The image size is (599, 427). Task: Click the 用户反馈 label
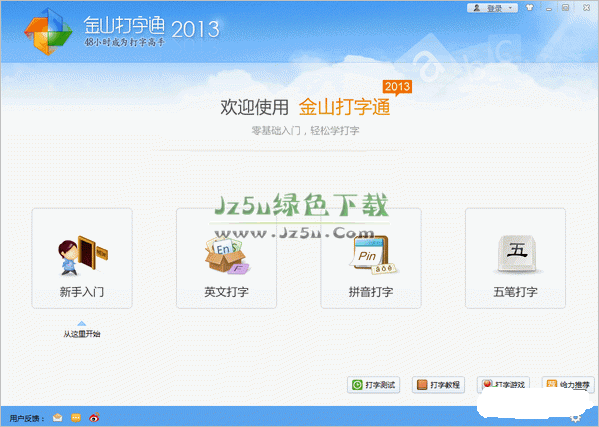(x=27, y=419)
